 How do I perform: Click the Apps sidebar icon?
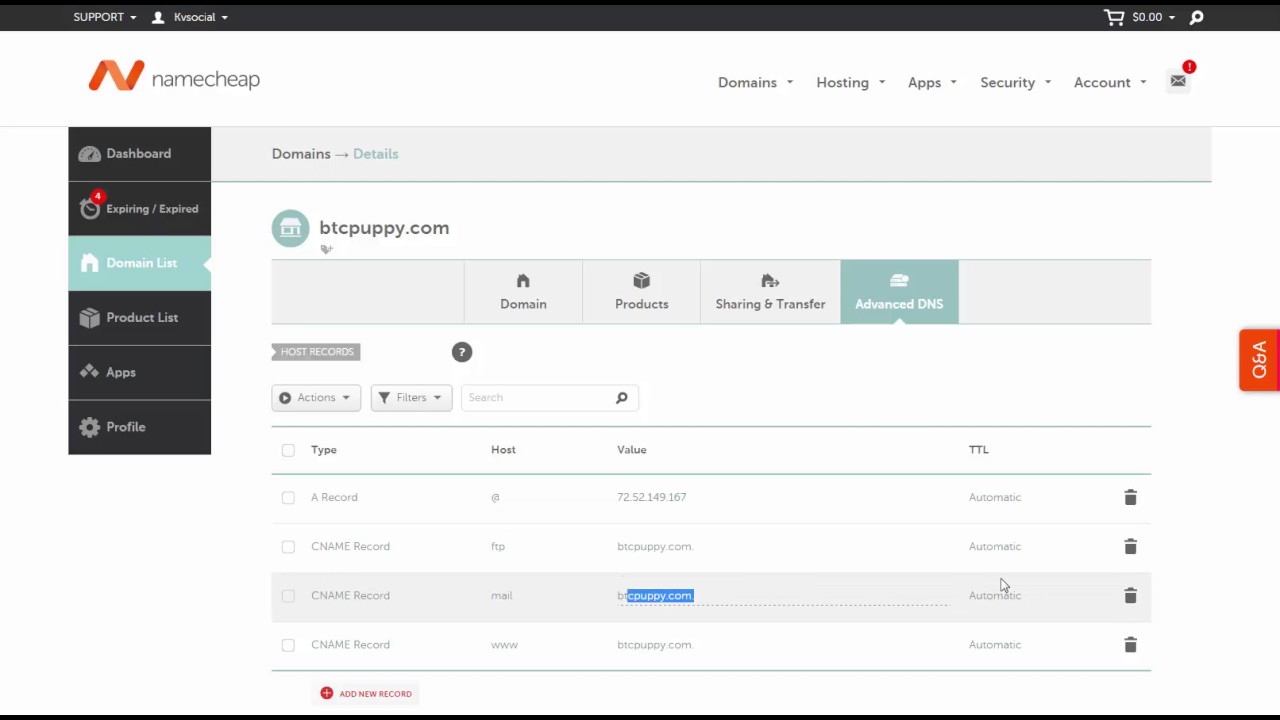tap(90, 372)
